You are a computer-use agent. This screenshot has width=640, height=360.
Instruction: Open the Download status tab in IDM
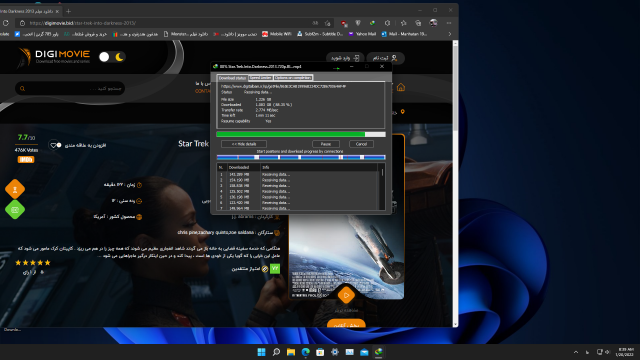[x=232, y=78]
